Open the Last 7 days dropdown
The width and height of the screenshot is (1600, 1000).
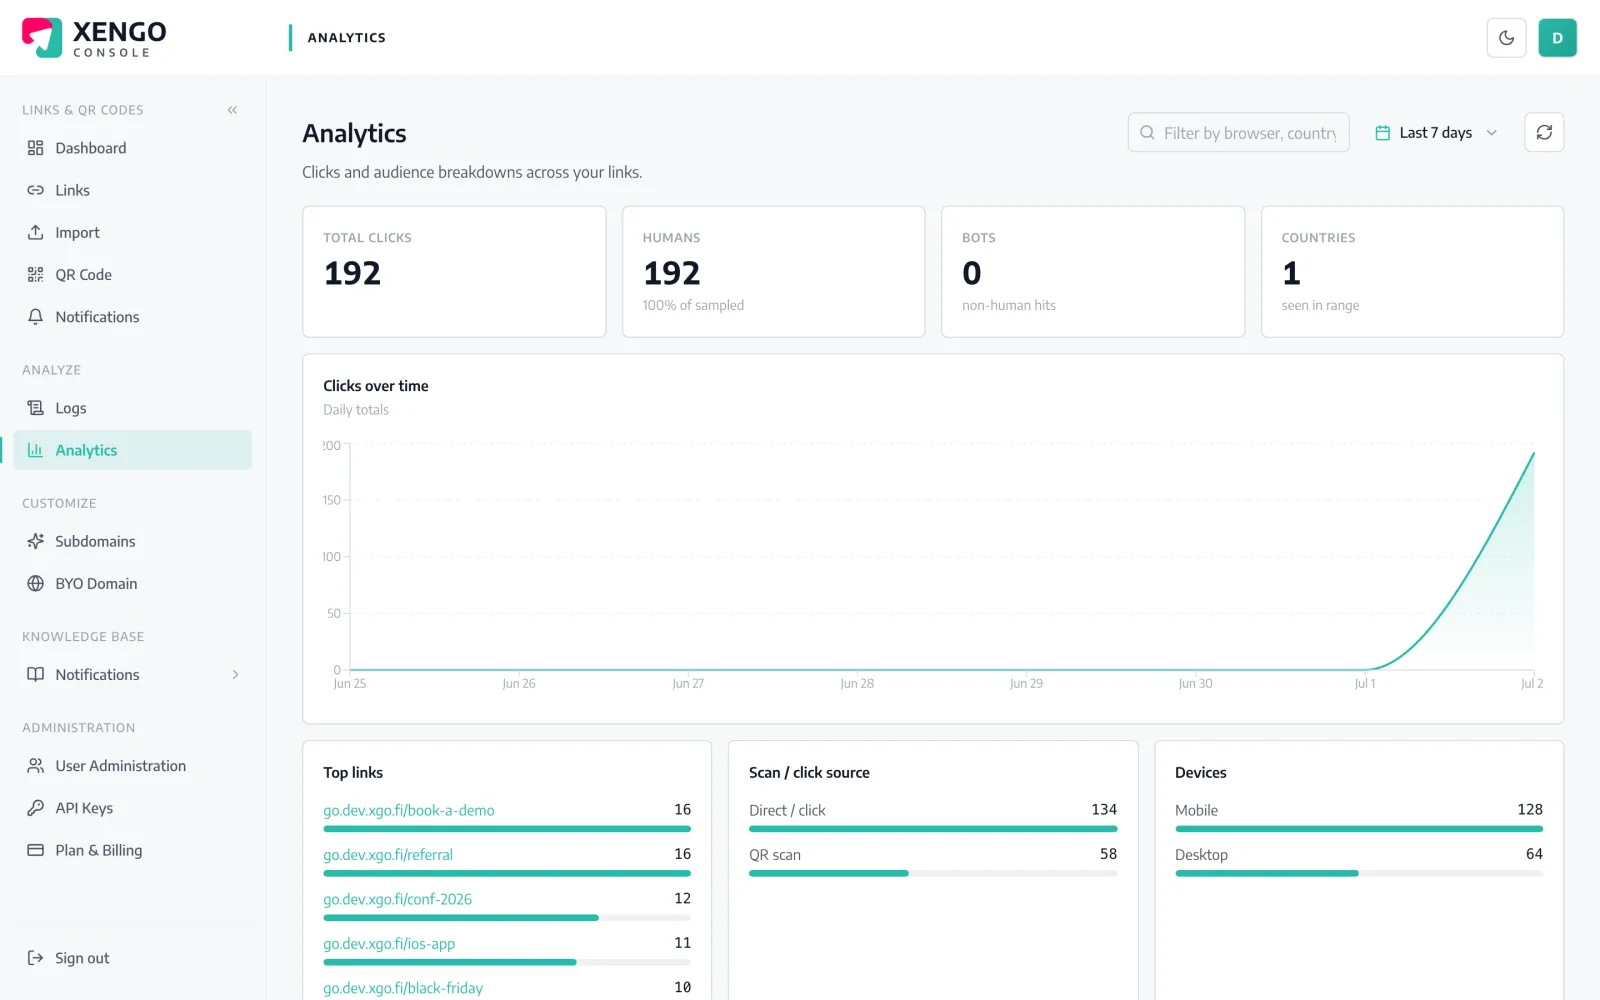(1437, 132)
